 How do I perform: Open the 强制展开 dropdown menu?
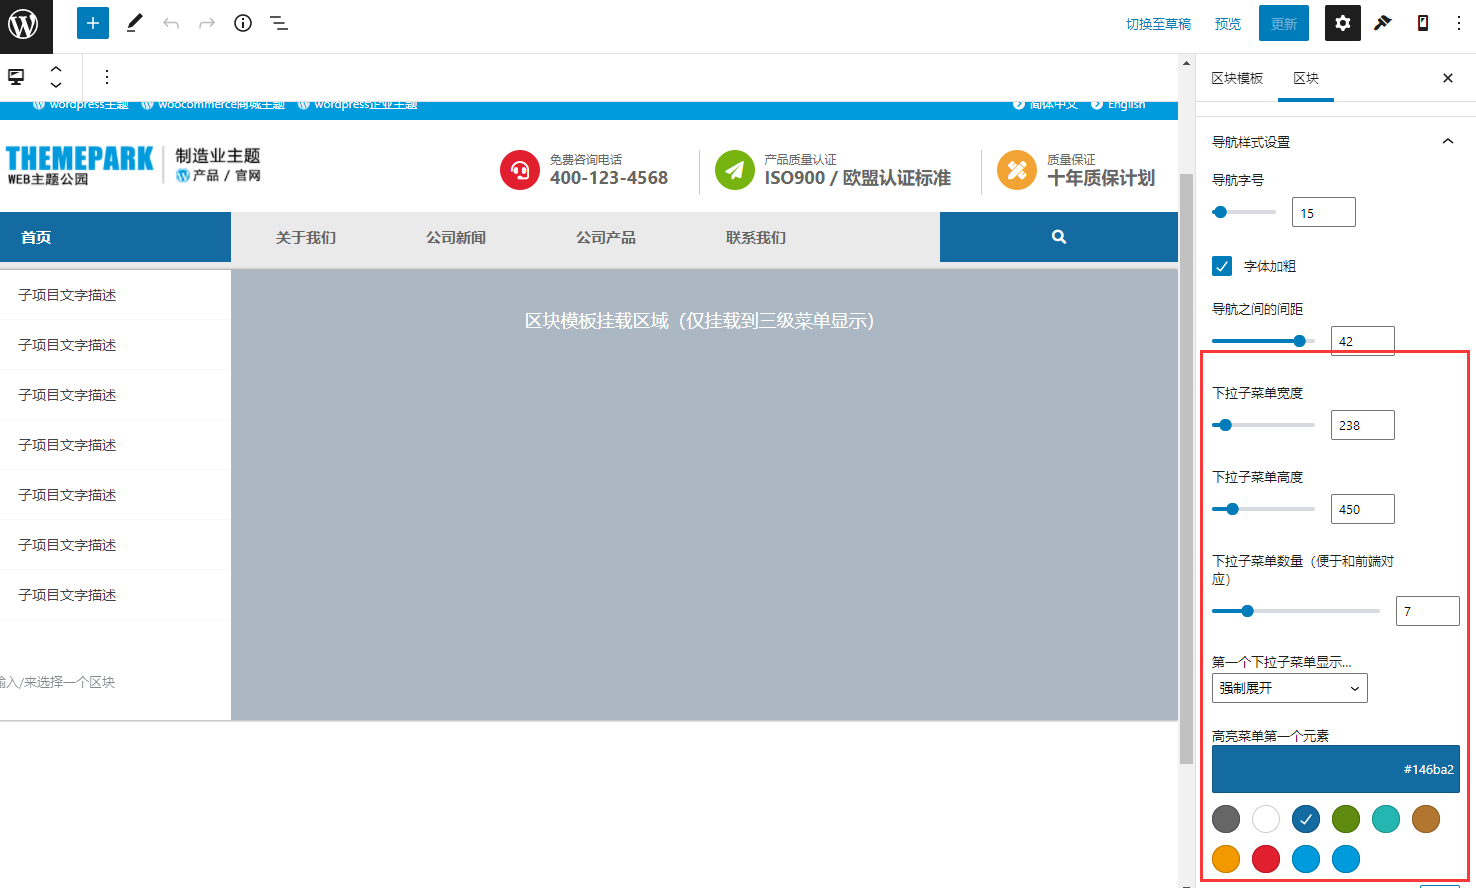pyautogui.click(x=1289, y=688)
